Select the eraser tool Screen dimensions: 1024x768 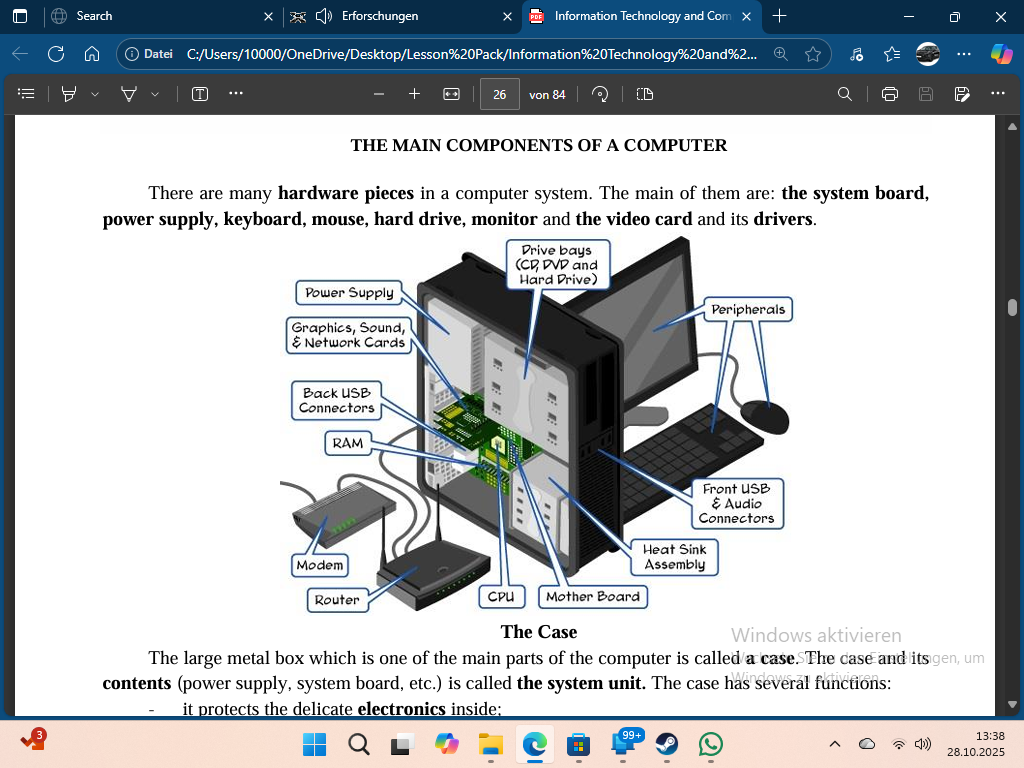[x=129, y=94]
